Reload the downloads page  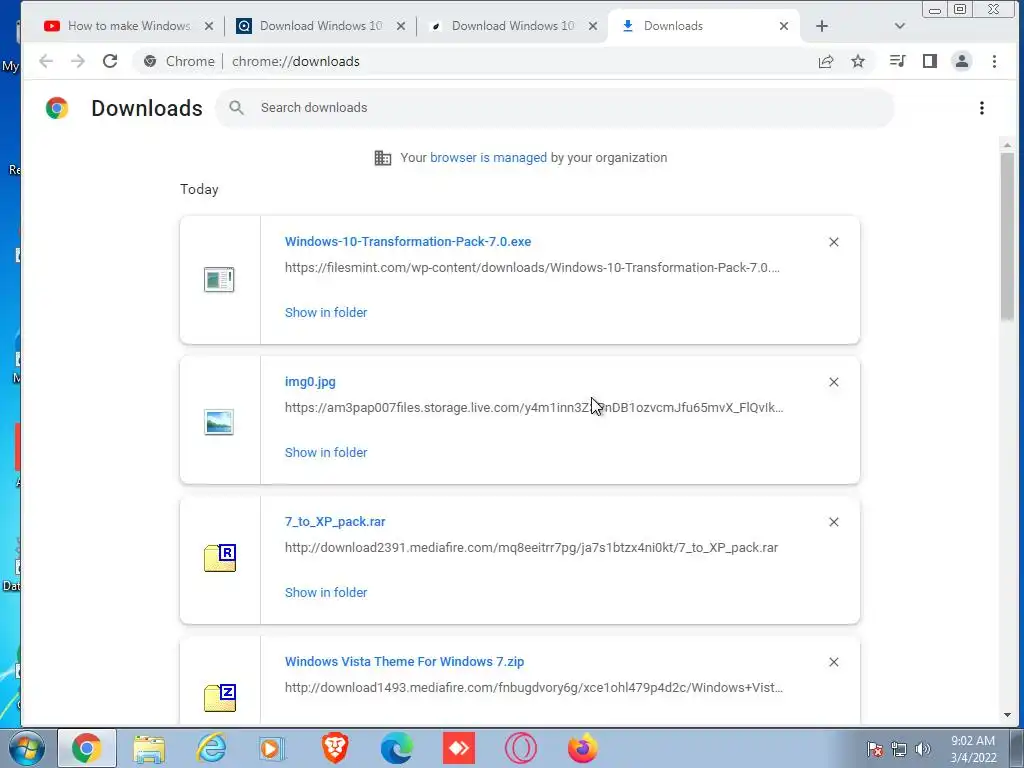pyautogui.click(x=110, y=61)
